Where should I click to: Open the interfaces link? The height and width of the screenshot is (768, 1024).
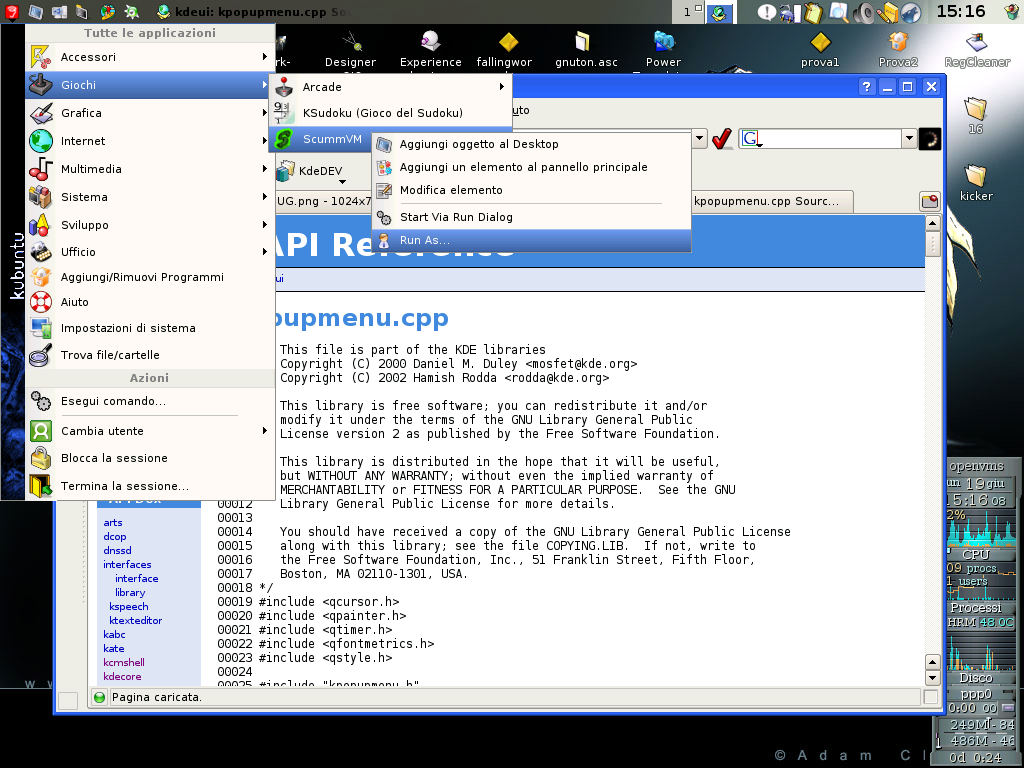click(x=127, y=564)
